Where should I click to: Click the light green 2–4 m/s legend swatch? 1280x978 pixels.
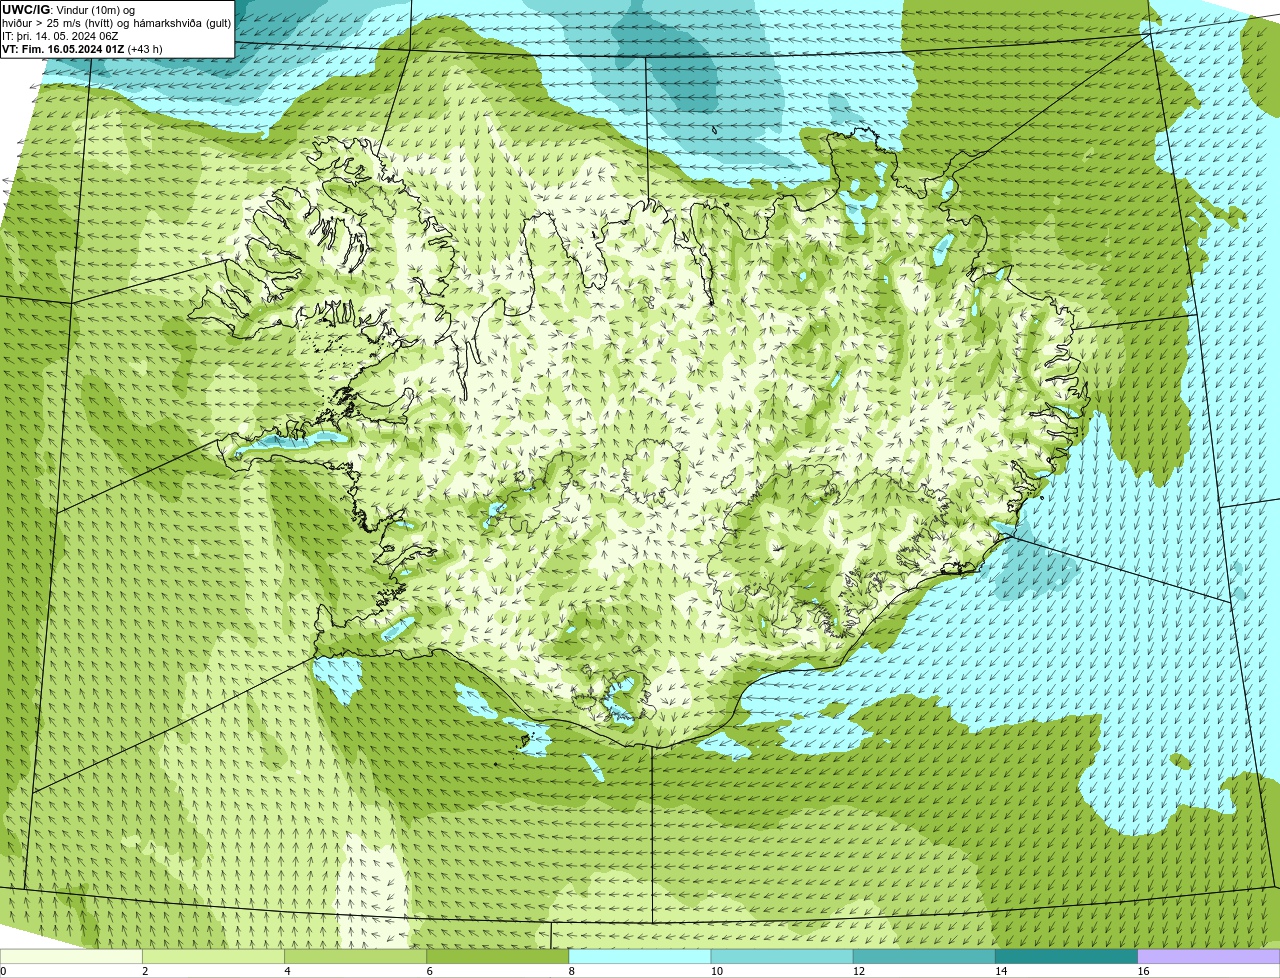(214, 956)
